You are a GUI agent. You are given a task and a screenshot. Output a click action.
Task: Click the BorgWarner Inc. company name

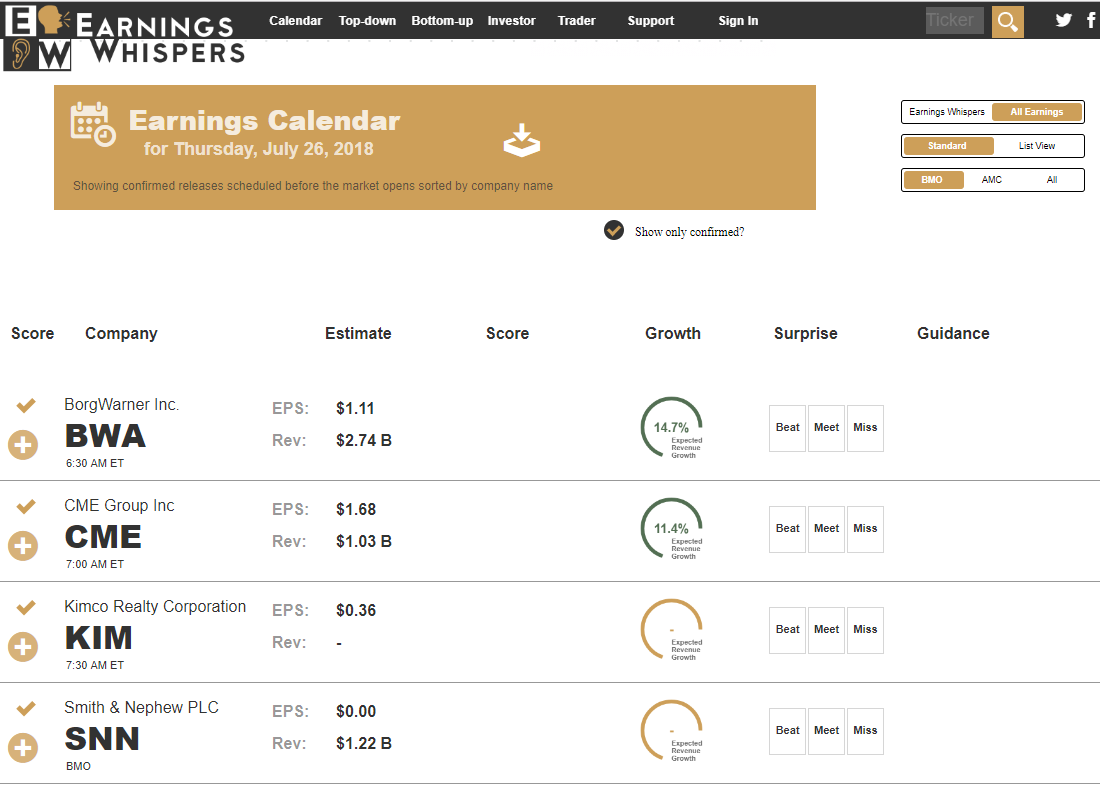[121, 405]
